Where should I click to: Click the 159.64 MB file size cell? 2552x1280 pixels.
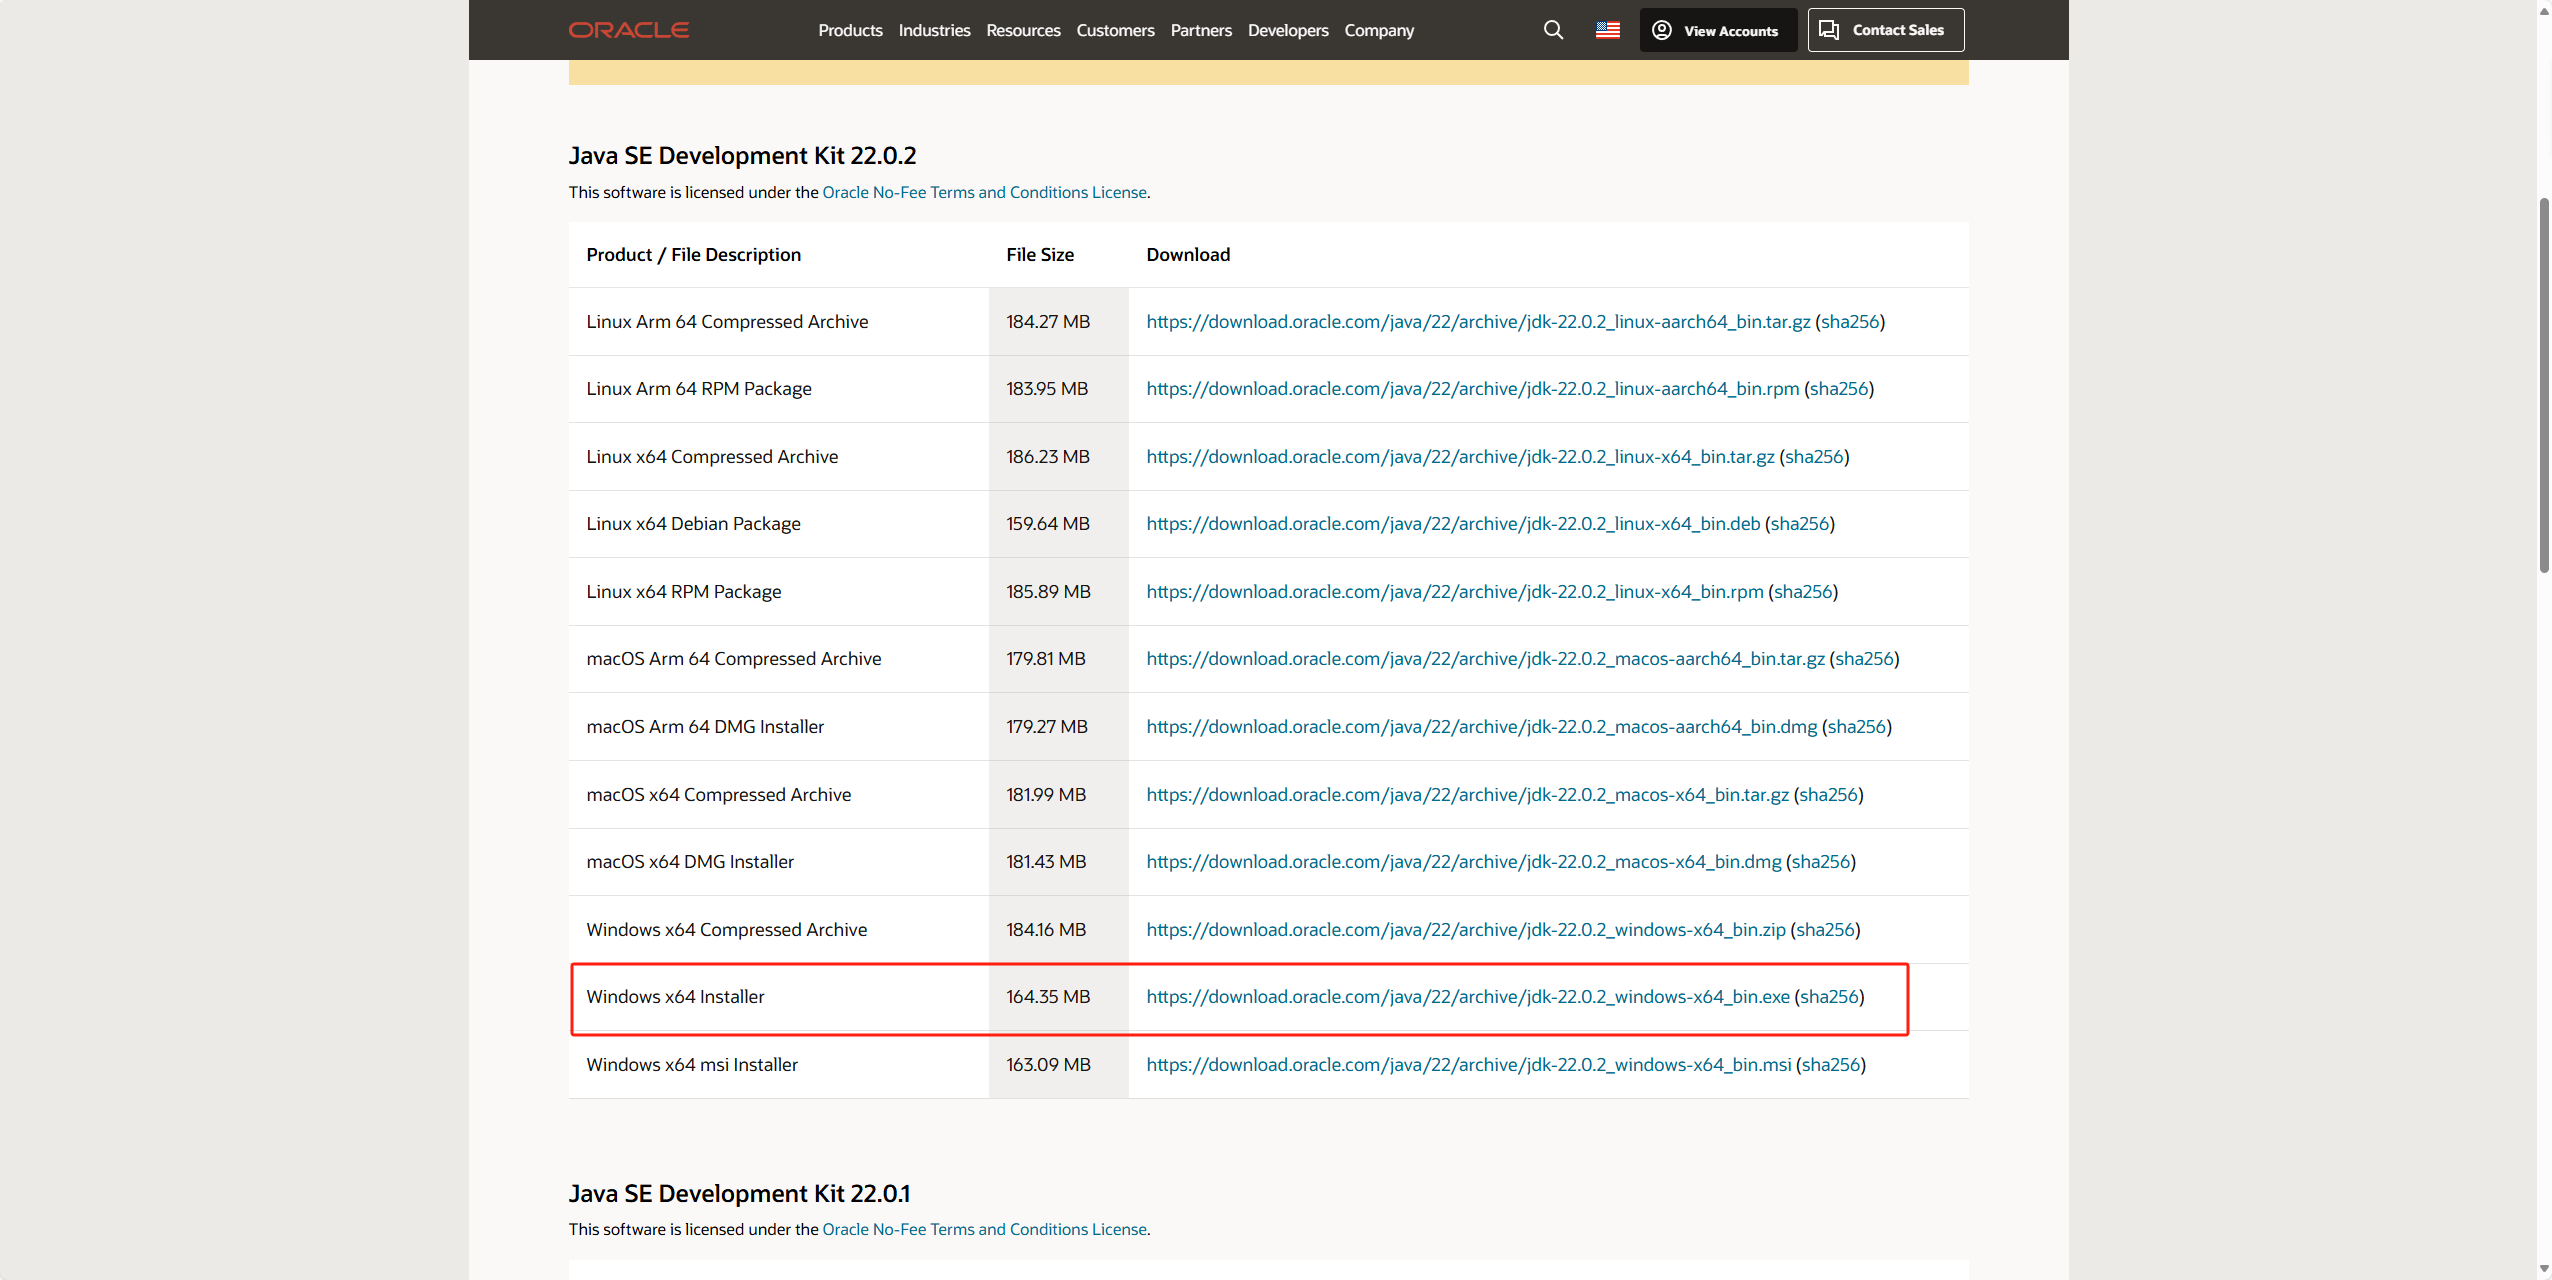click(x=1058, y=524)
